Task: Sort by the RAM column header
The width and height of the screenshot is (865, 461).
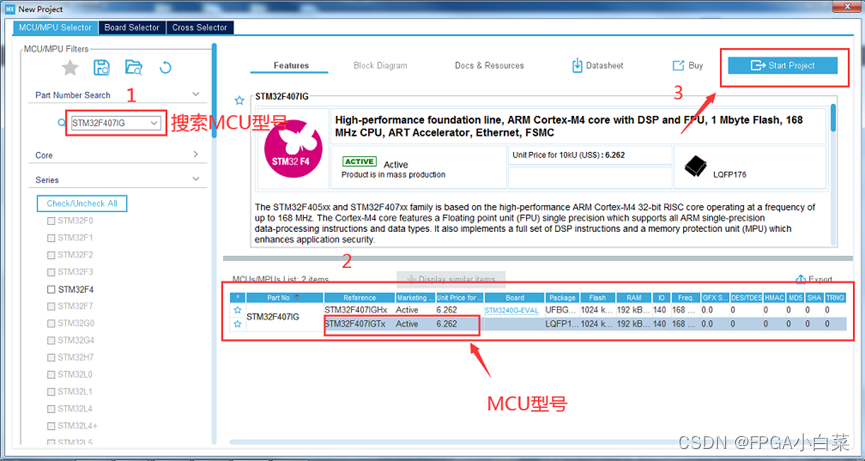Action: pyautogui.click(x=634, y=298)
